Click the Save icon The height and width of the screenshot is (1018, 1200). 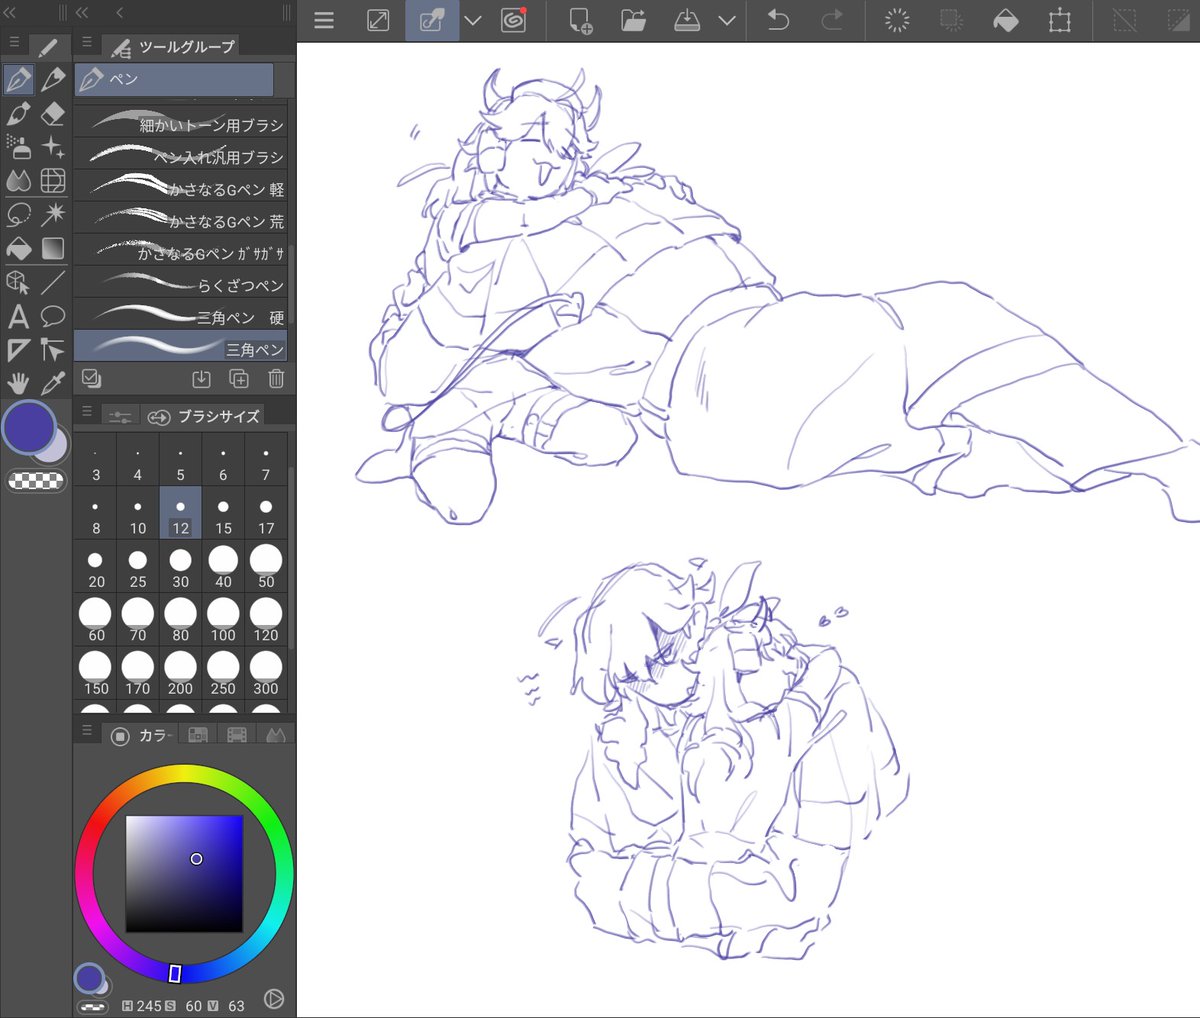tap(687, 20)
